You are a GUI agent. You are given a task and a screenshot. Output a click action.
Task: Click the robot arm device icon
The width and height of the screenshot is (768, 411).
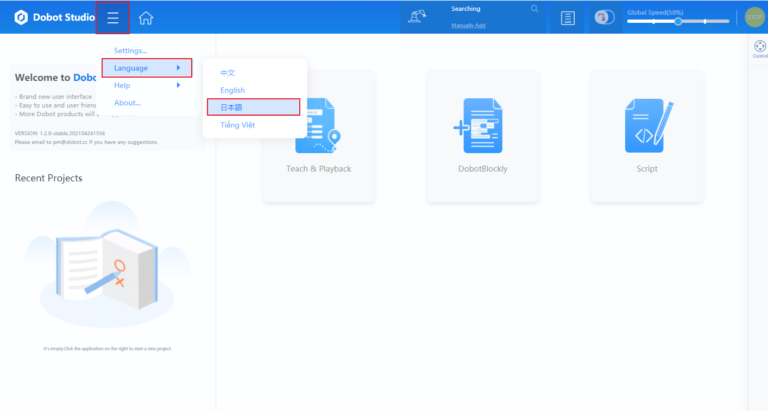point(419,17)
